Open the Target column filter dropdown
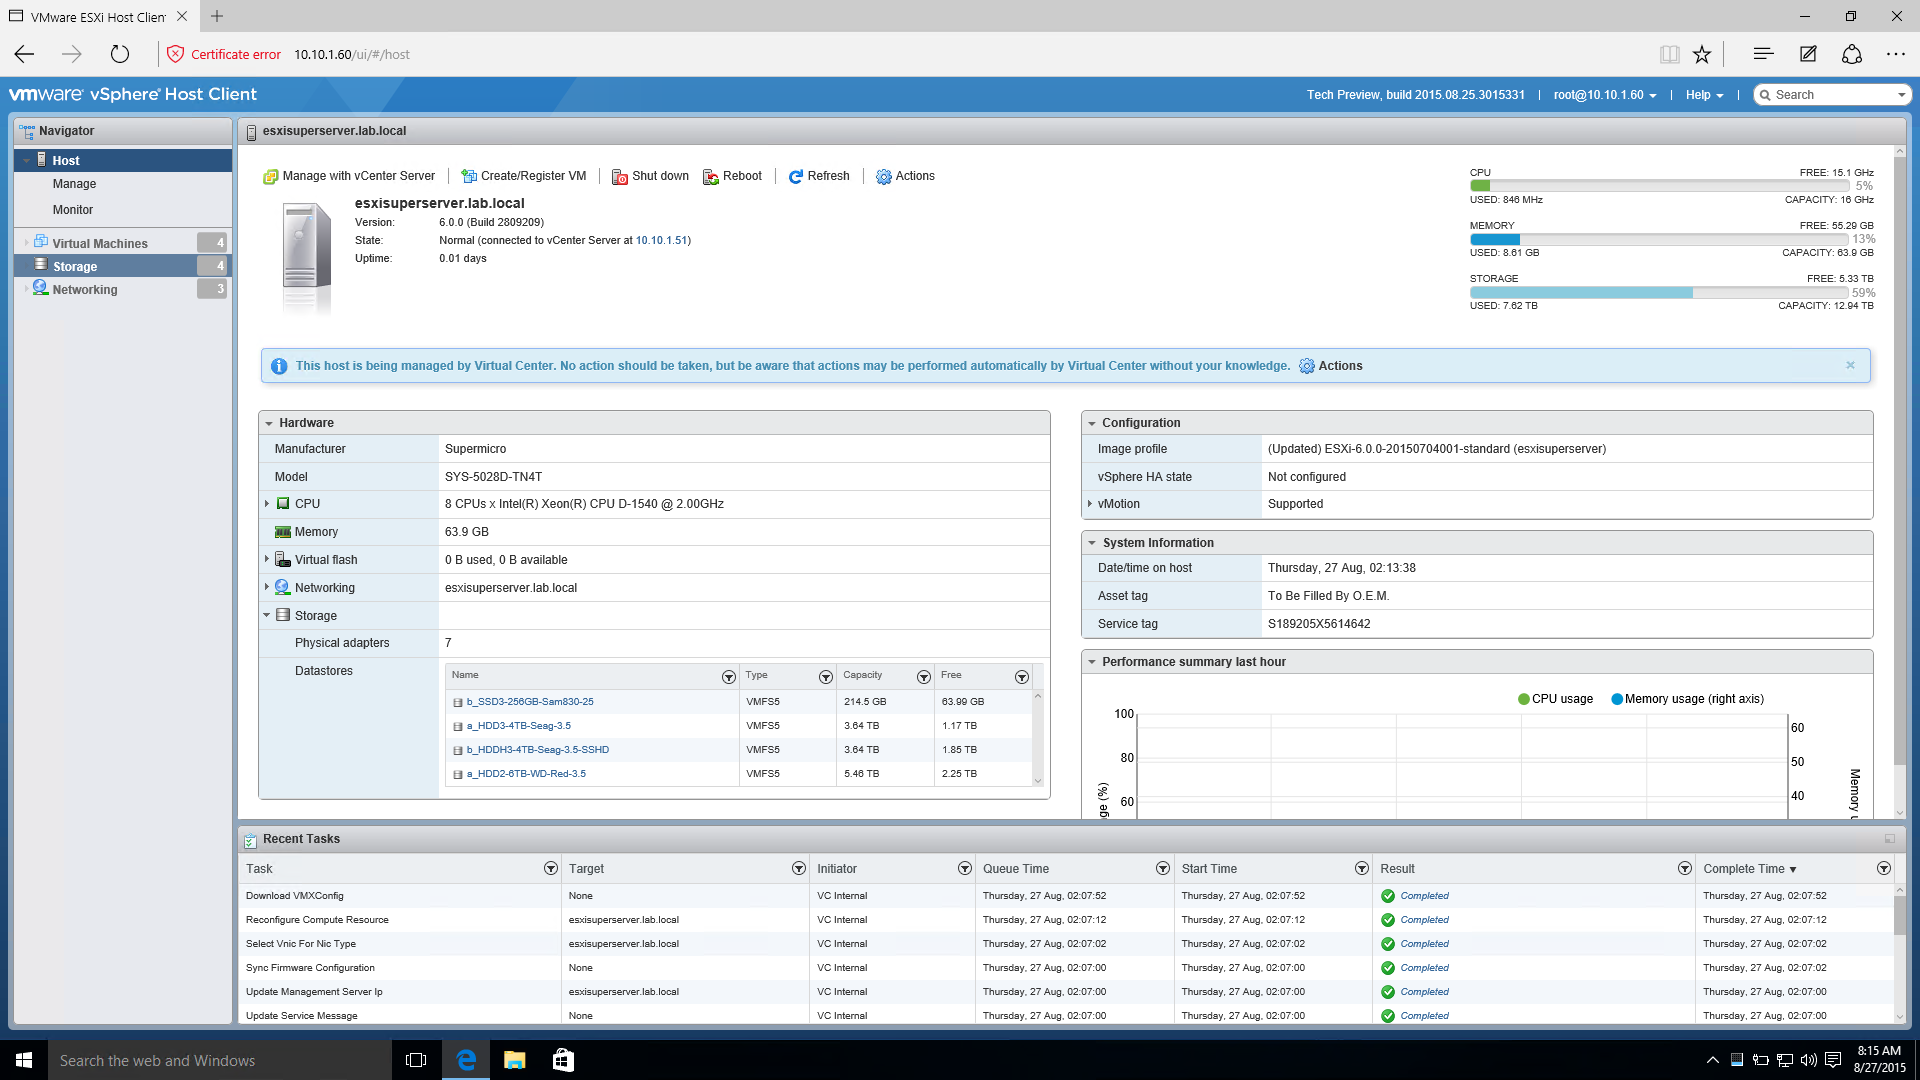The height and width of the screenshot is (1080, 1920). [x=798, y=868]
